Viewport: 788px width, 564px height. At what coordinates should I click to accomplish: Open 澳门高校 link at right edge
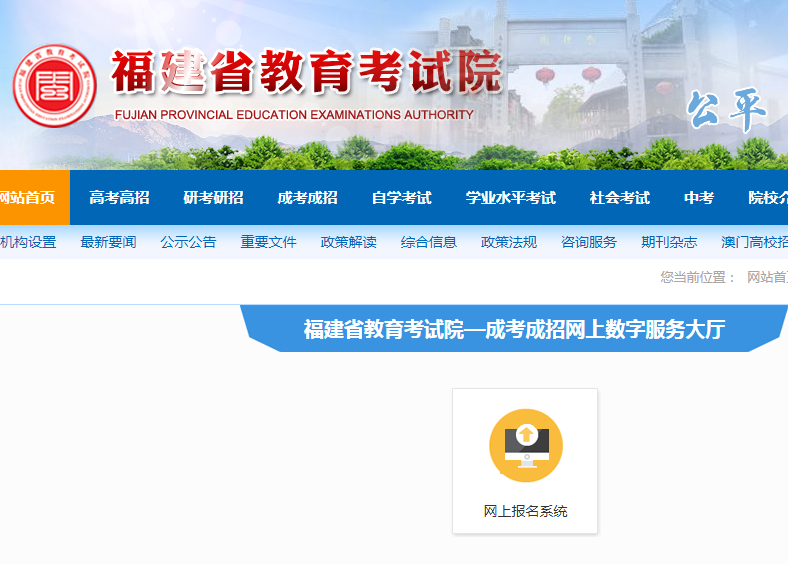coord(754,242)
